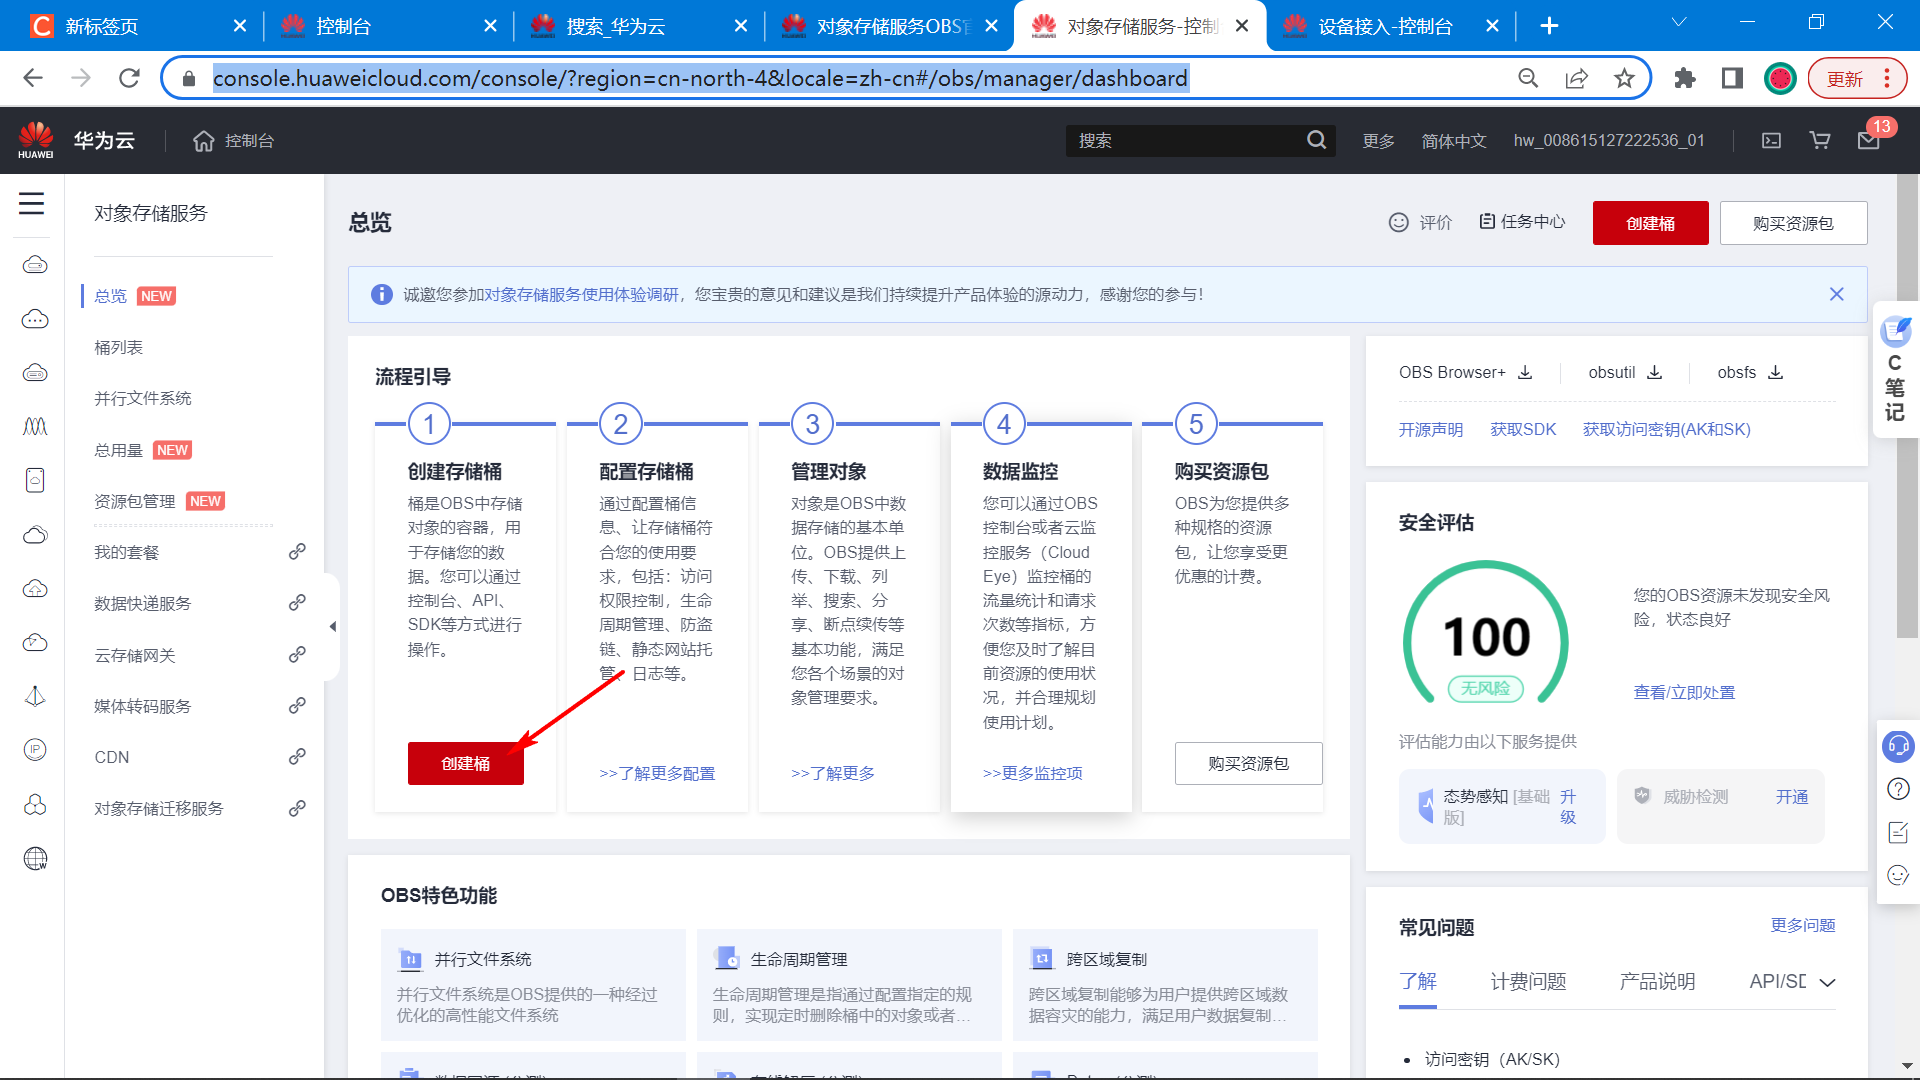Click the customer service headset icon
Image resolution: width=1920 pixels, height=1080 pixels.
[1897, 746]
